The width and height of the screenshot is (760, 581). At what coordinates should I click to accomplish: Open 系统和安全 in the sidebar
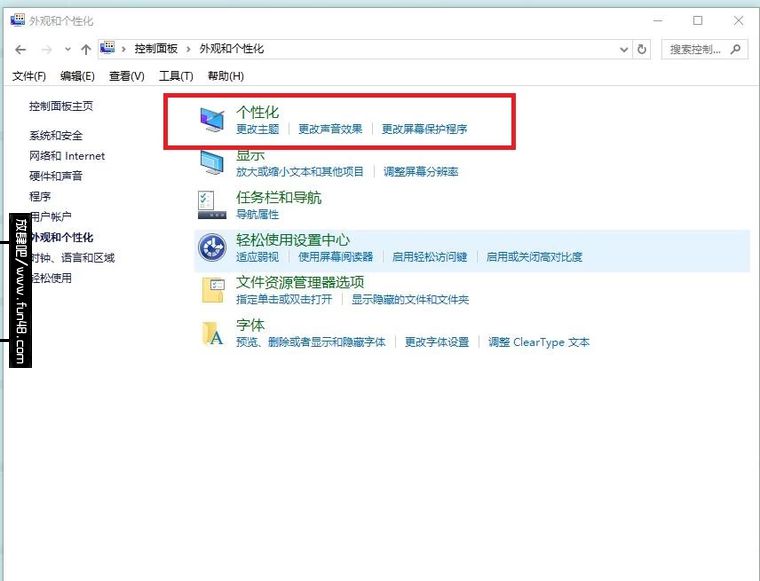pyautogui.click(x=56, y=135)
